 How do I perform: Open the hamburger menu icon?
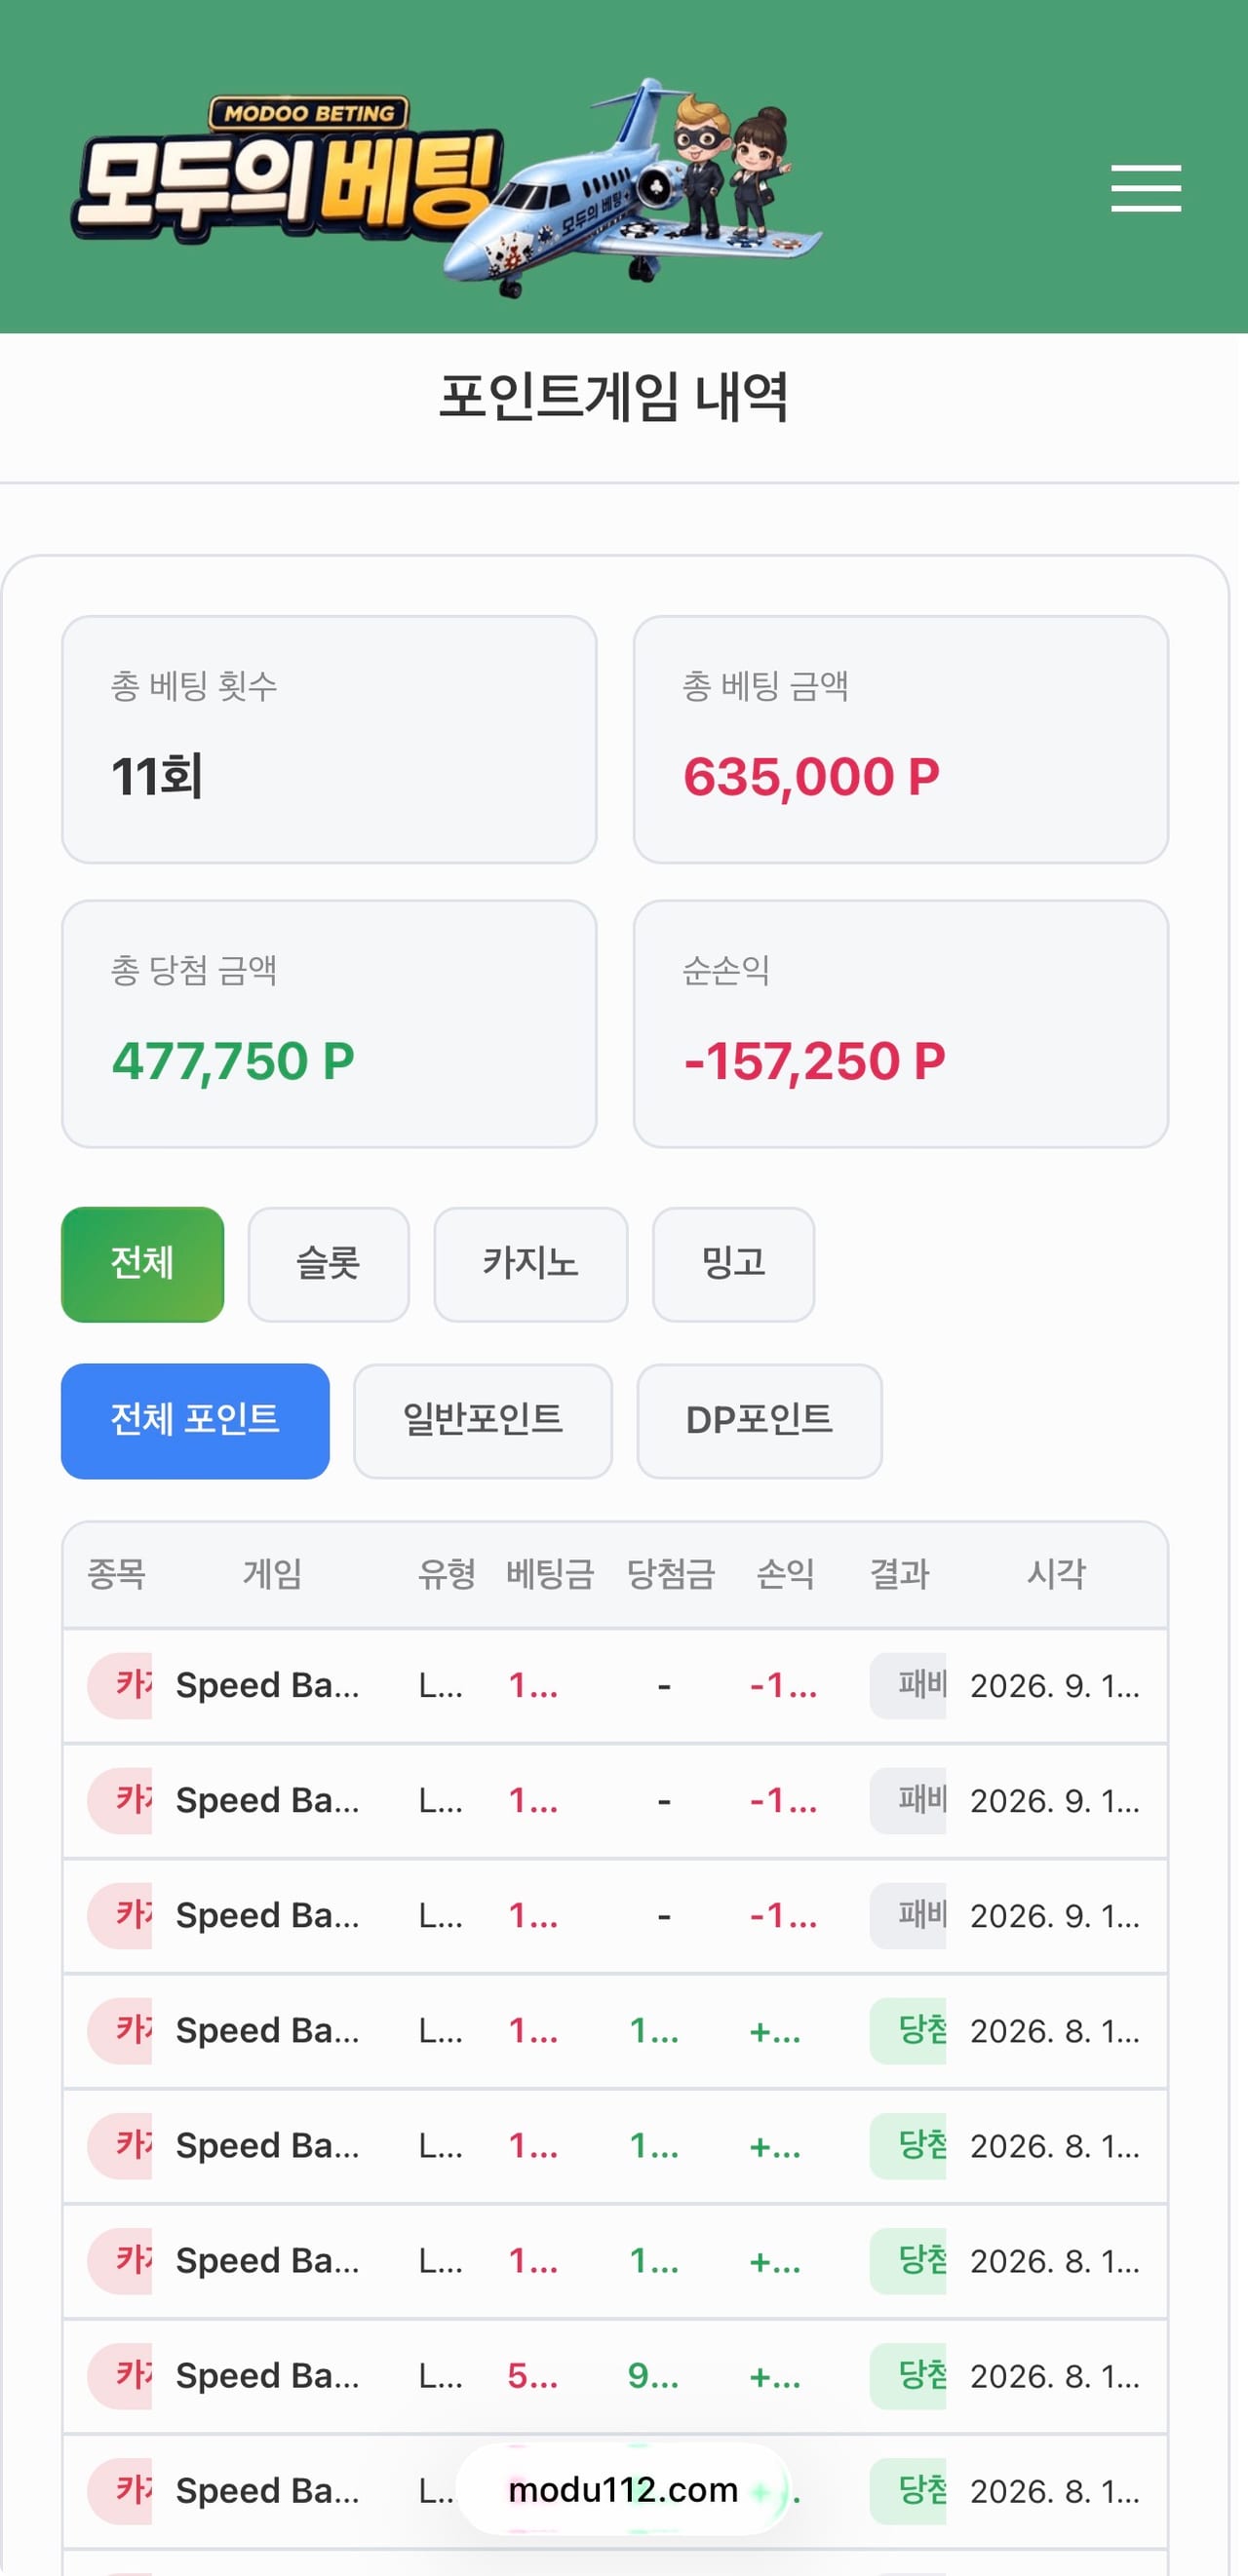[x=1146, y=188]
